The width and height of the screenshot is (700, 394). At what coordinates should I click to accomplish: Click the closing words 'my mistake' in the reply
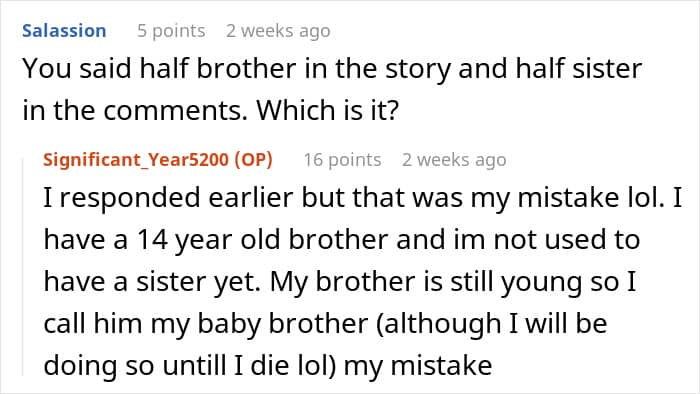(418, 366)
